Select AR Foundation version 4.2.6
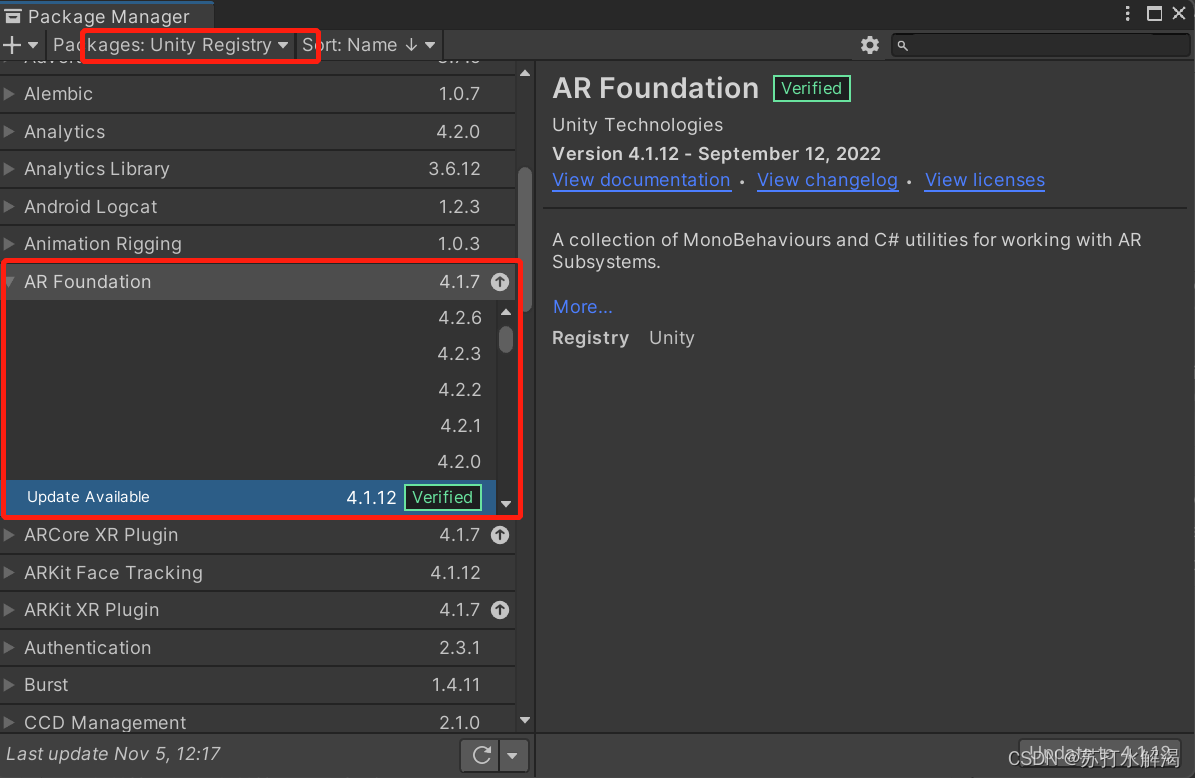Screen dimensions: 1195x778 [250, 318]
